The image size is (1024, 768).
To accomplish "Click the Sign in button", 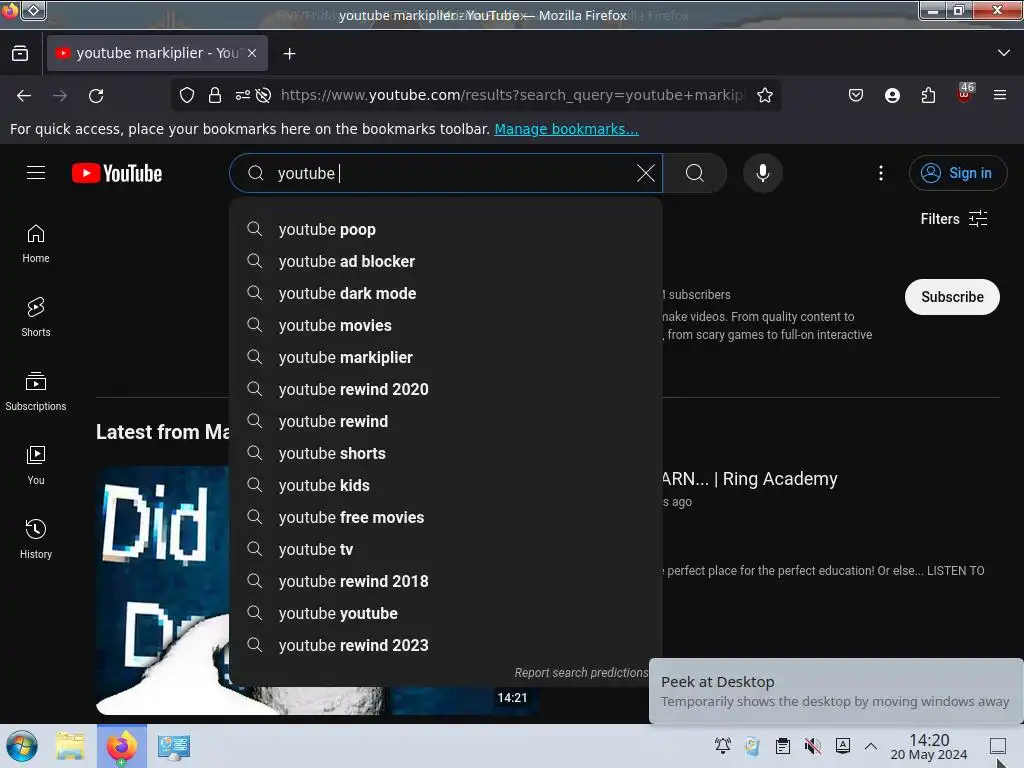I will pos(957,173).
